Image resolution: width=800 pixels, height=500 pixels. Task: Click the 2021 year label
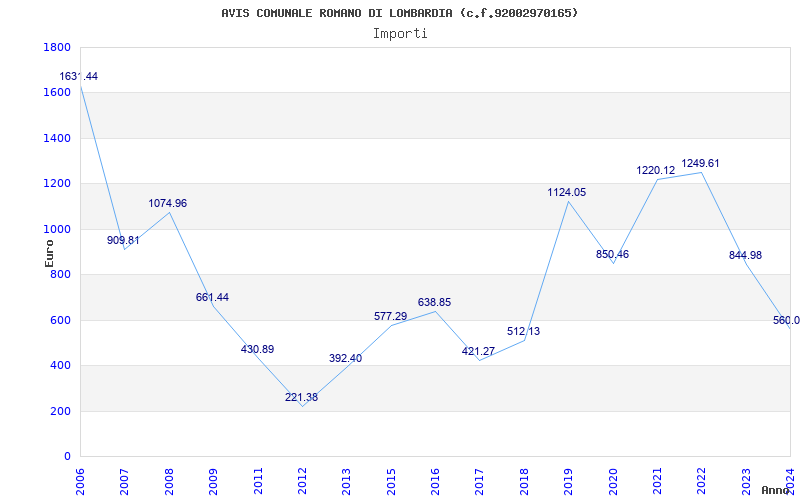point(657,482)
